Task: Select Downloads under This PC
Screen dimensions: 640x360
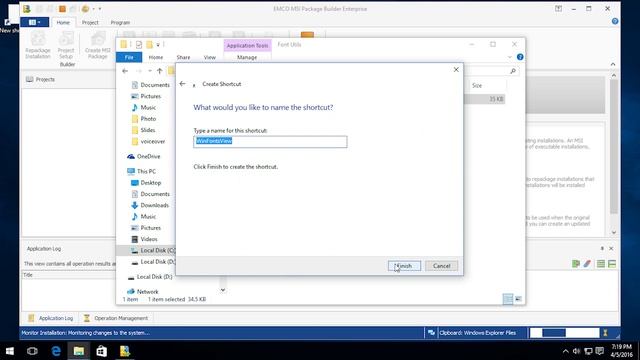Action: coord(150,205)
